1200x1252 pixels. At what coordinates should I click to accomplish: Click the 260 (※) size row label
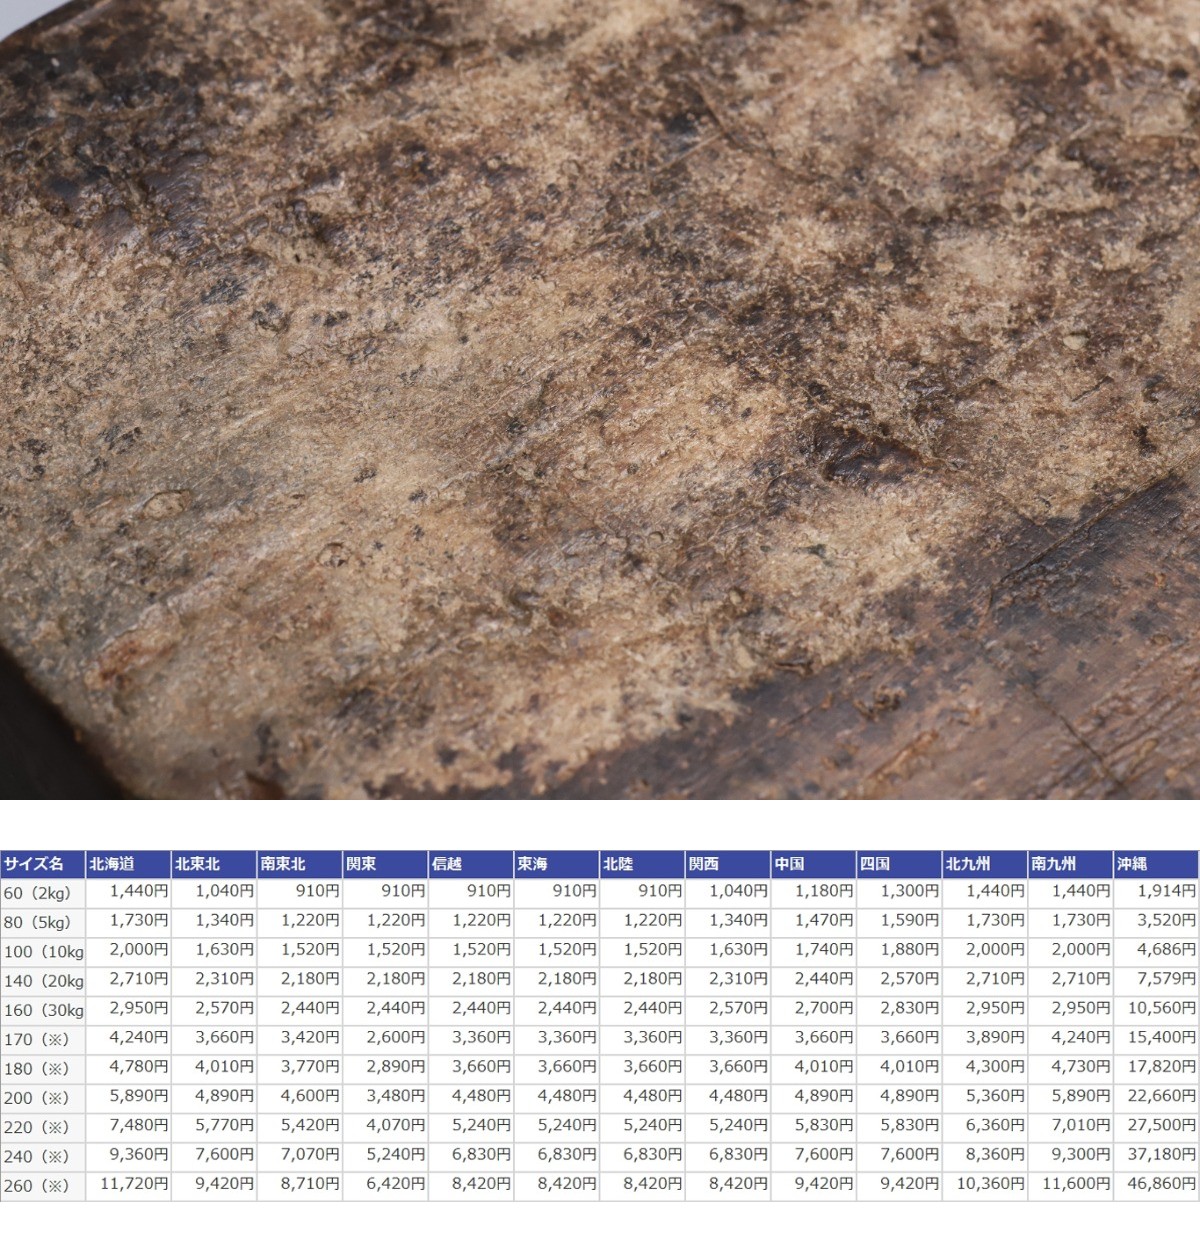pos(43,1186)
